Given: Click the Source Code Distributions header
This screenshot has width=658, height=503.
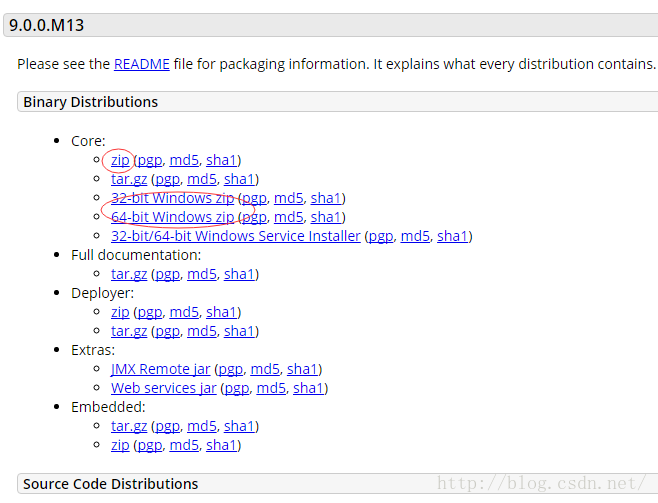Looking at the screenshot, I should [337, 484].
